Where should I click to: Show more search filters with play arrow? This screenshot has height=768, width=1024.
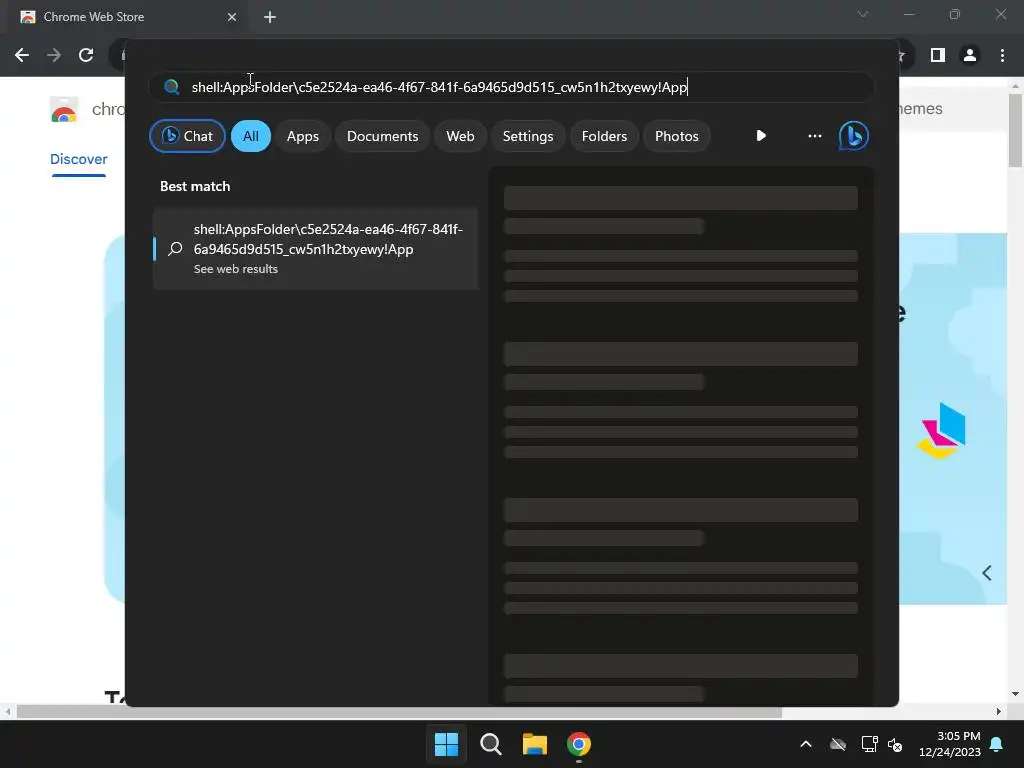click(x=761, y=136)
